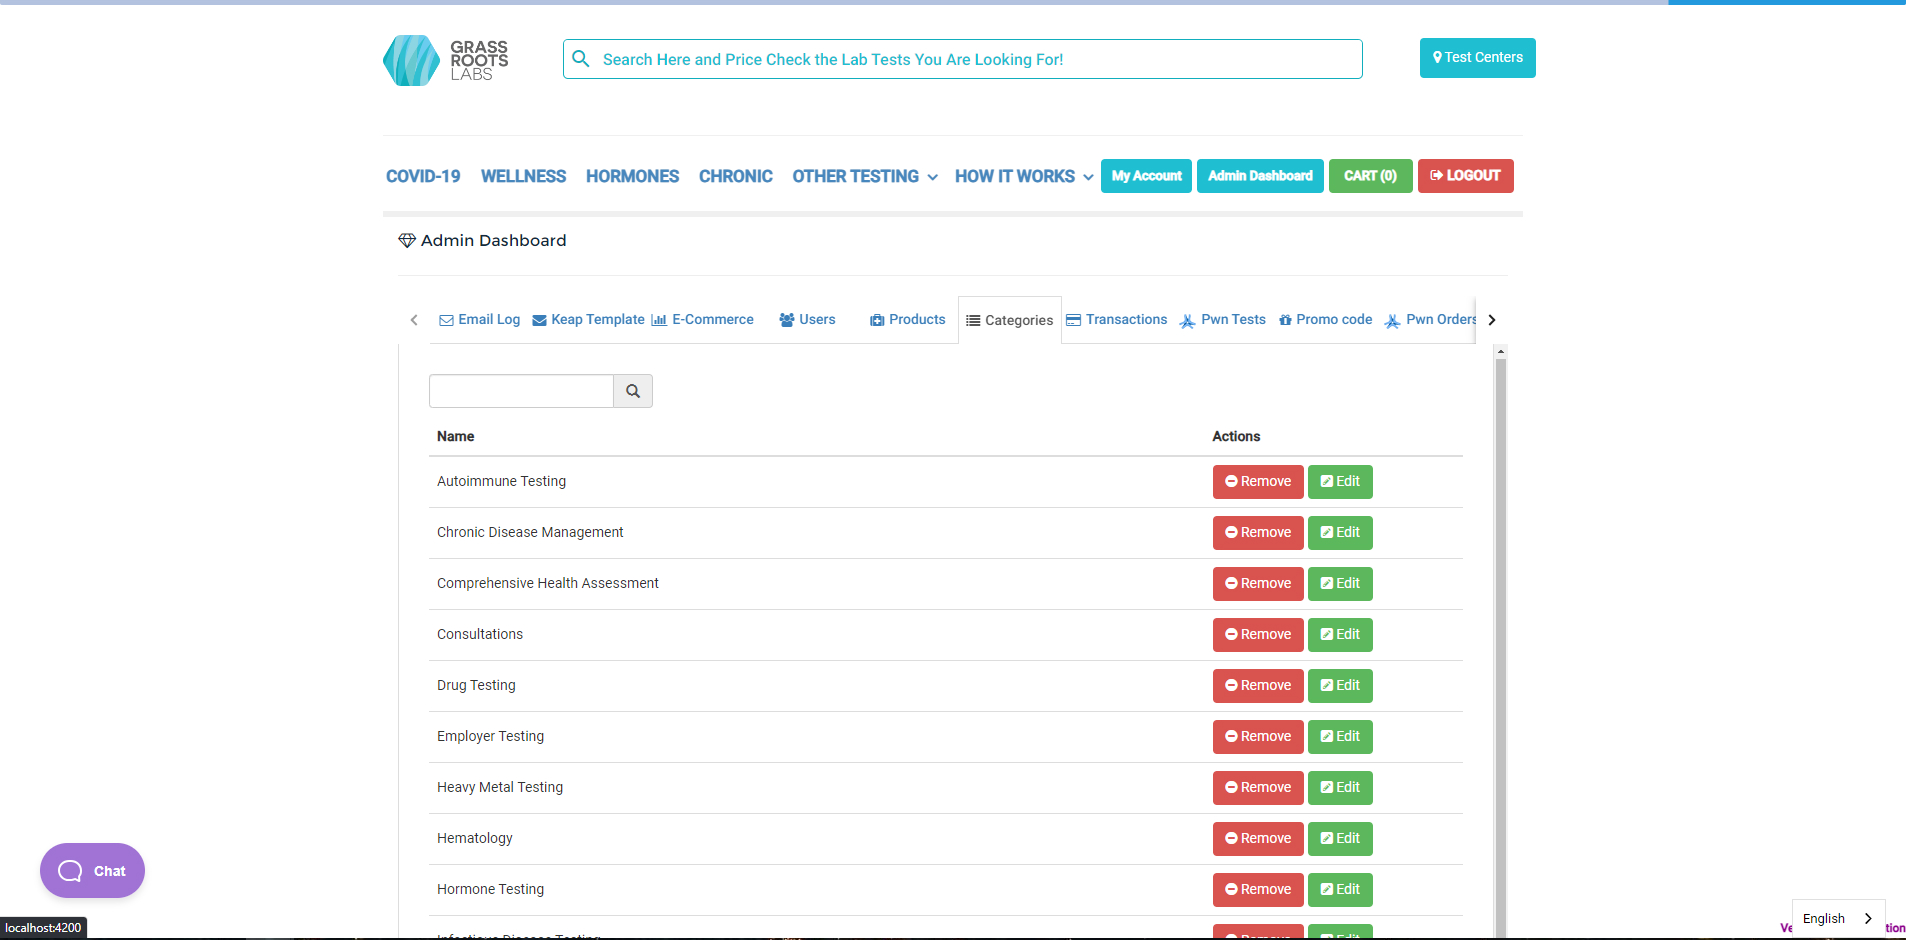View the CART (0) button
This screenshot has width=1906, height=940.
(1370, 176)
